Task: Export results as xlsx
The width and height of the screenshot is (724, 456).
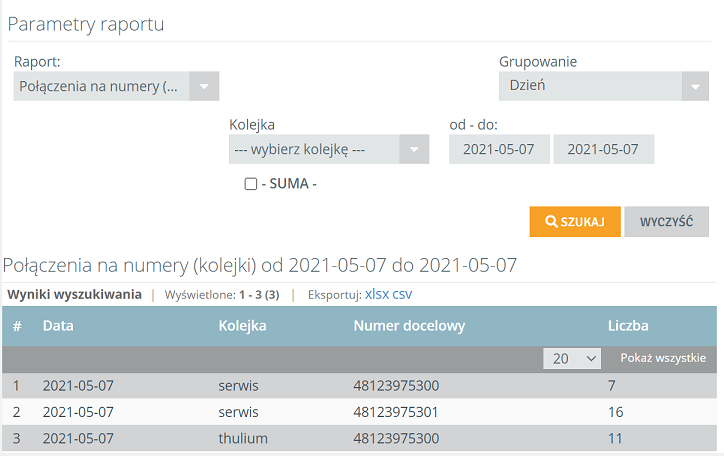Action: pyautogui.click(x=377, y=294)
